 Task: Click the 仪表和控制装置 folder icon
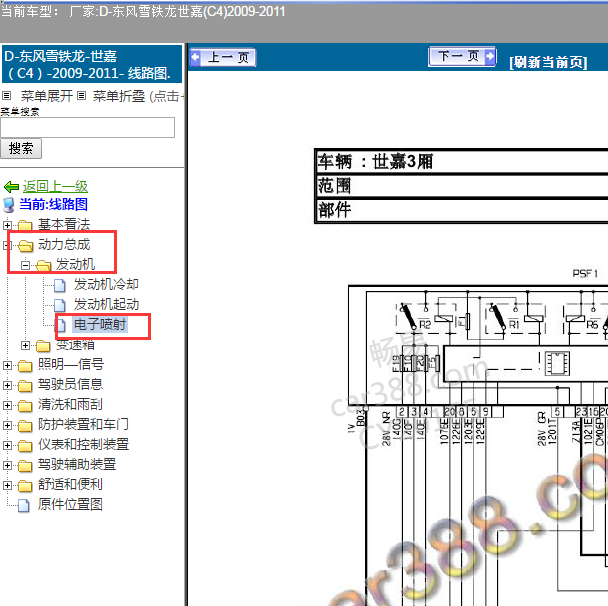[x=25, y=445]
